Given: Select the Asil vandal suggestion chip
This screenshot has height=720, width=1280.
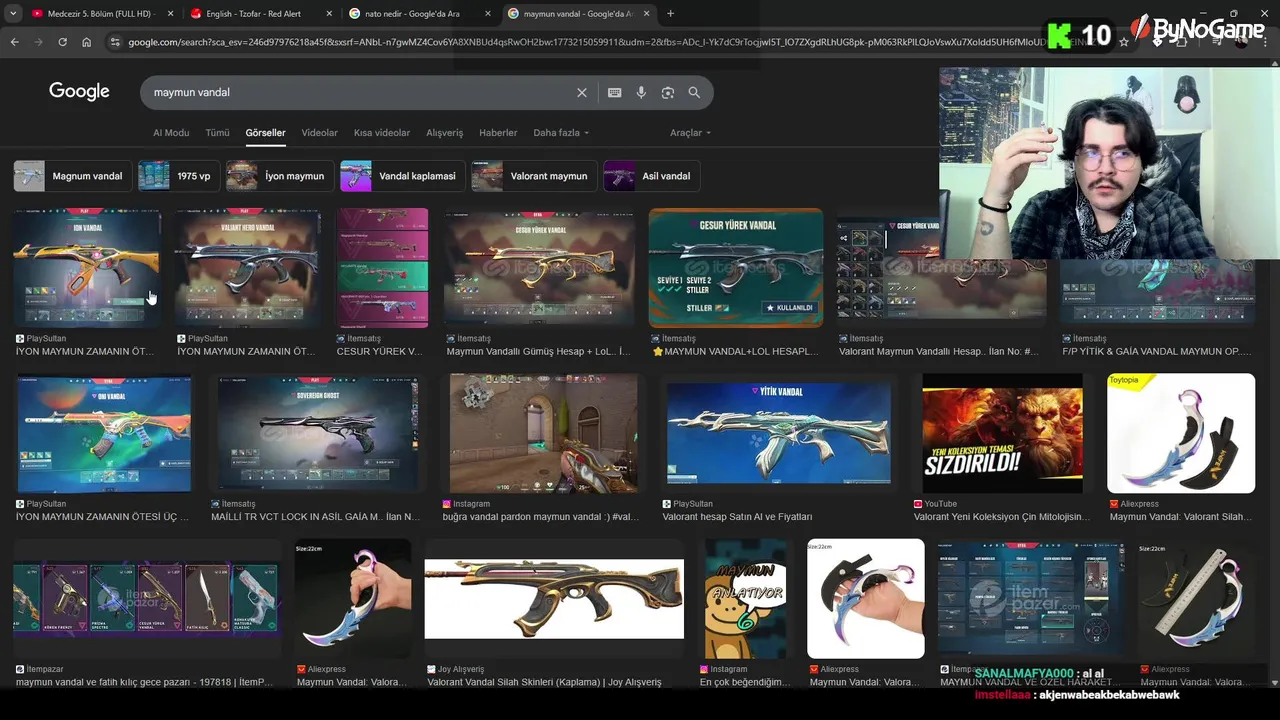Looking at the screenshot, I should pyautogui.click(x=651, y=176).
